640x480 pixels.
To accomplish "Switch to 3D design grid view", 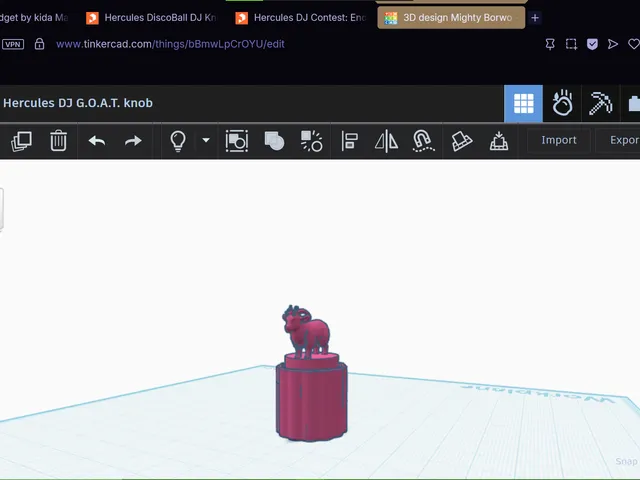I will [x=523, y=104].
